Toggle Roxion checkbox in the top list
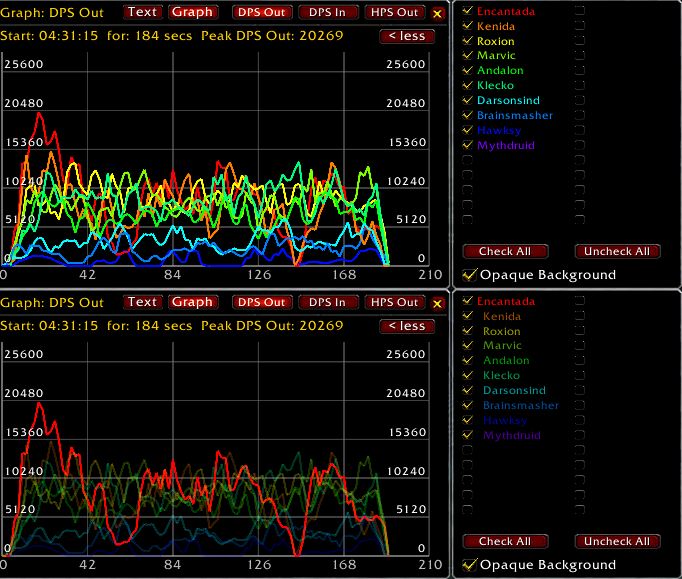682x579 pixels. tap(467, 42)
